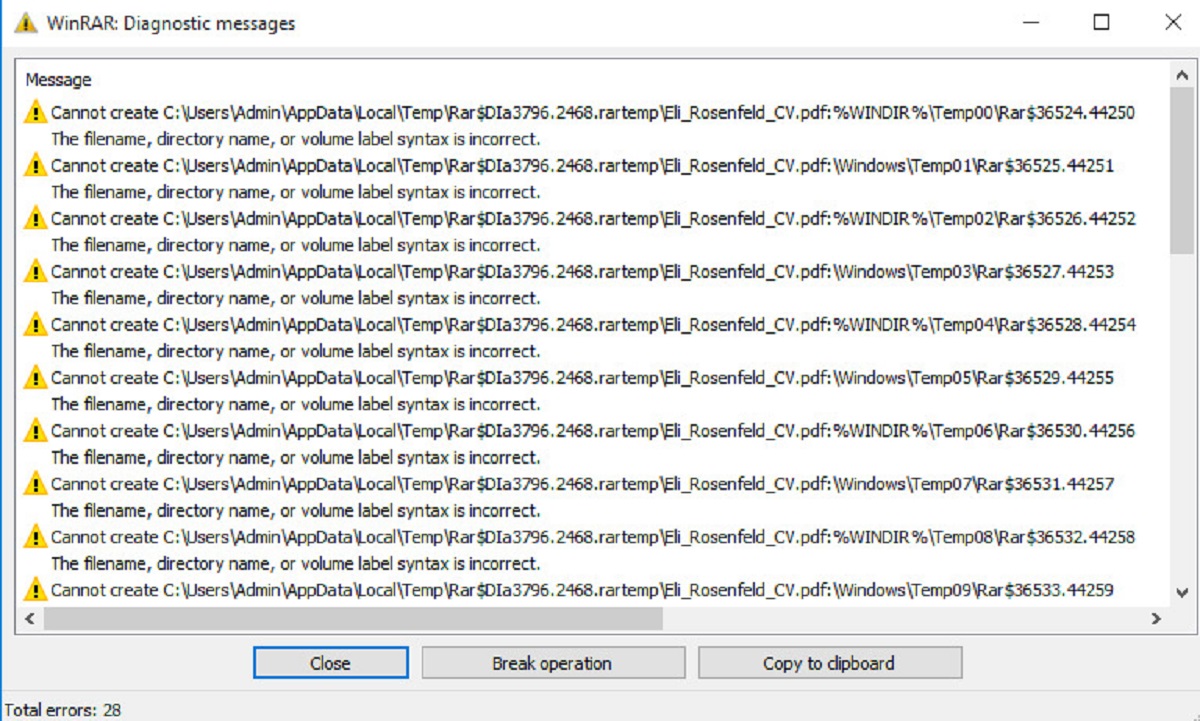Click warning icon beside the Temp07 error
Viewport: 1200px width, 721px height.
36,484
